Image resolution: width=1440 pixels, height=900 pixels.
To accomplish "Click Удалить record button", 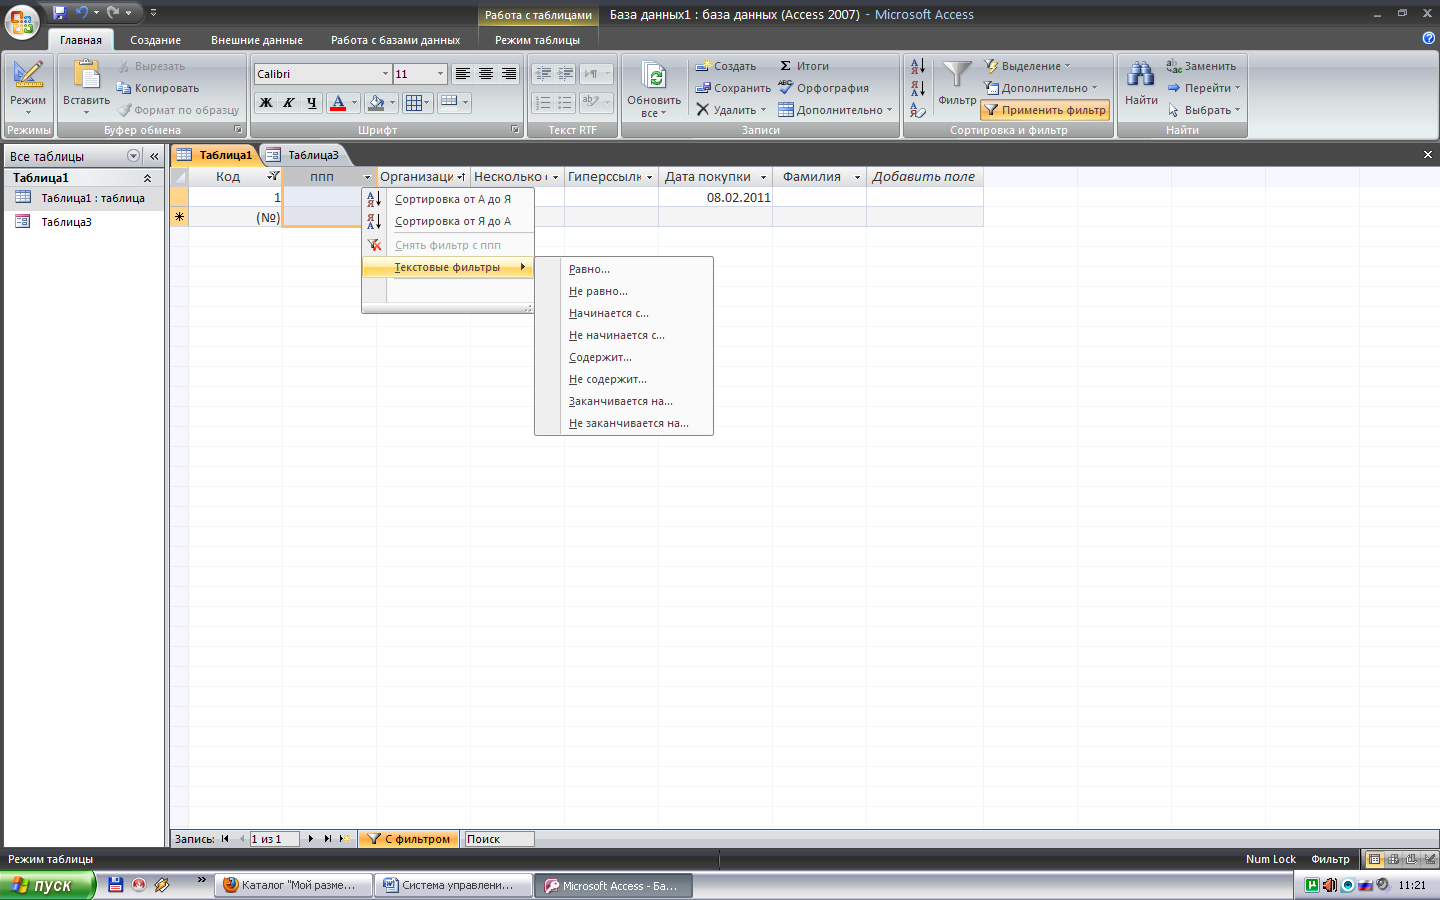I will point(731,110).
